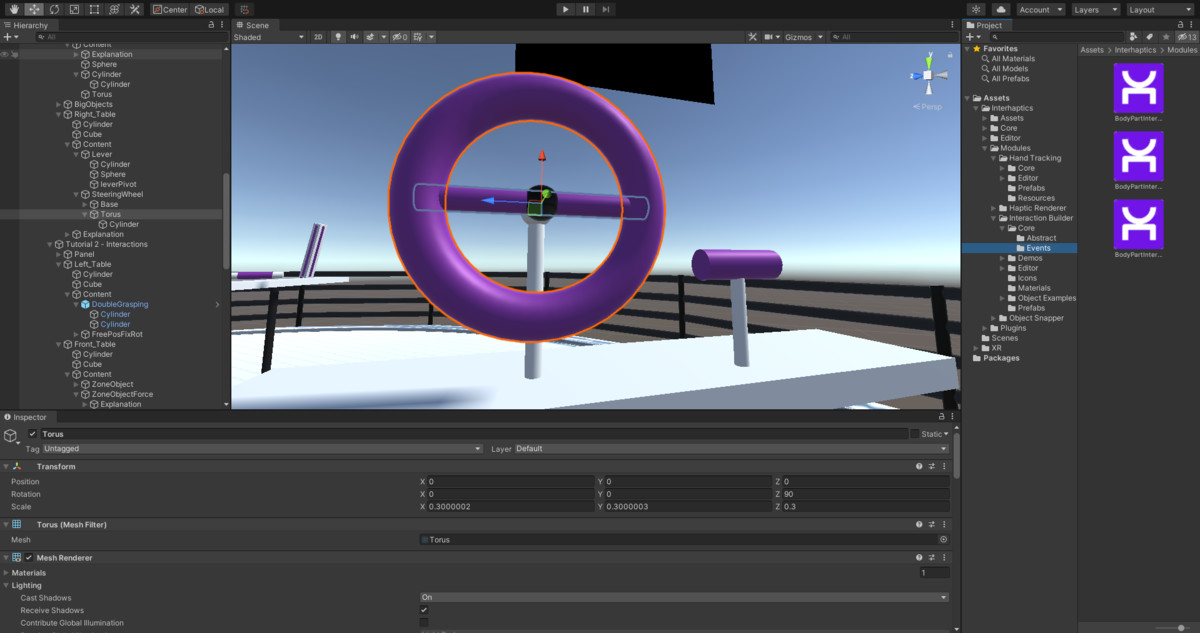Toggle scene audio with the speaker icon
The image size is (1200, 633).
click(x=354, y=37)
